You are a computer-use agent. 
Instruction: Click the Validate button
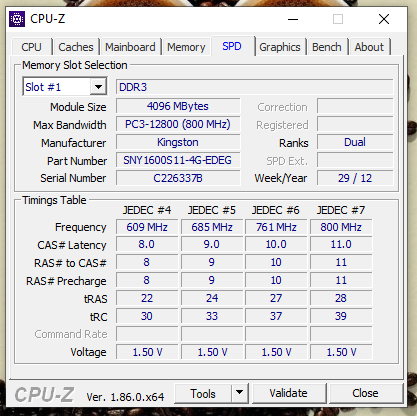pyautogui.click(x=289, y=393)
